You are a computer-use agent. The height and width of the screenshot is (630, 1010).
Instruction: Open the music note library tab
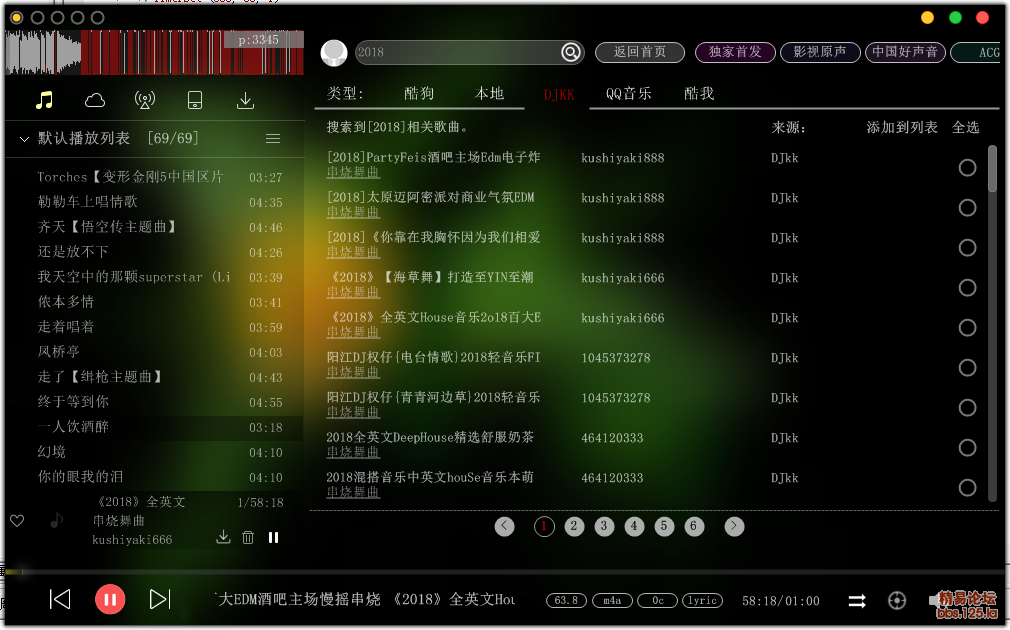[x=44, y=100]
